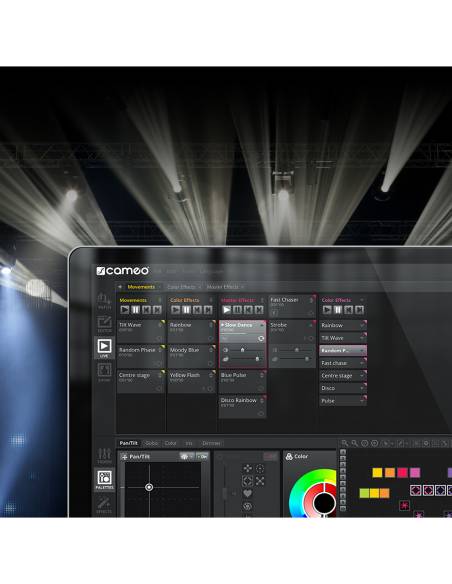
Task: Trigger the Disco Rainbow cue
Action: 243,406
